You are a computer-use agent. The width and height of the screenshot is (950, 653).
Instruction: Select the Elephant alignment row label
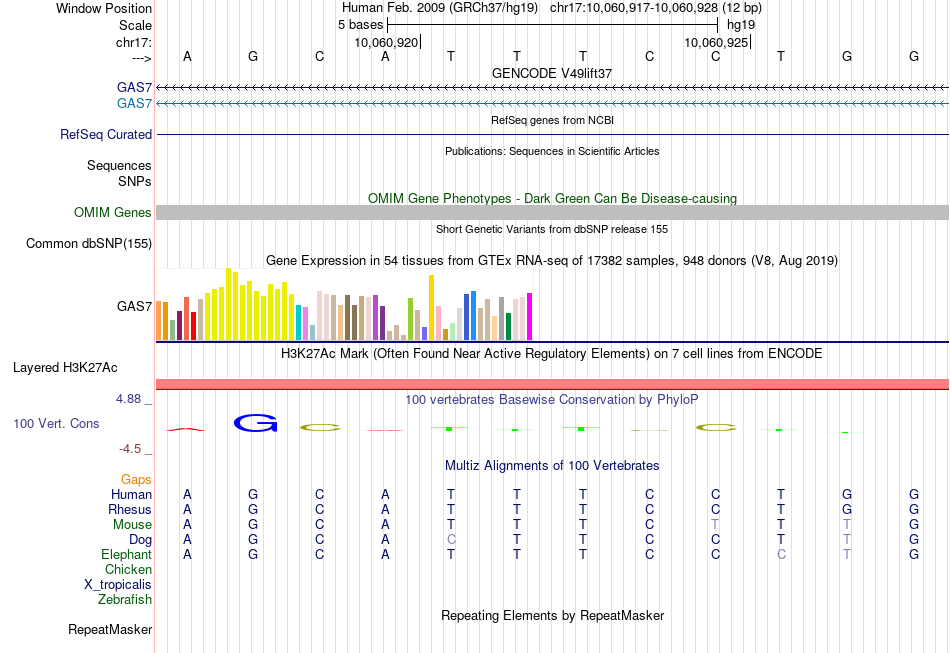(x=127, y=554)
